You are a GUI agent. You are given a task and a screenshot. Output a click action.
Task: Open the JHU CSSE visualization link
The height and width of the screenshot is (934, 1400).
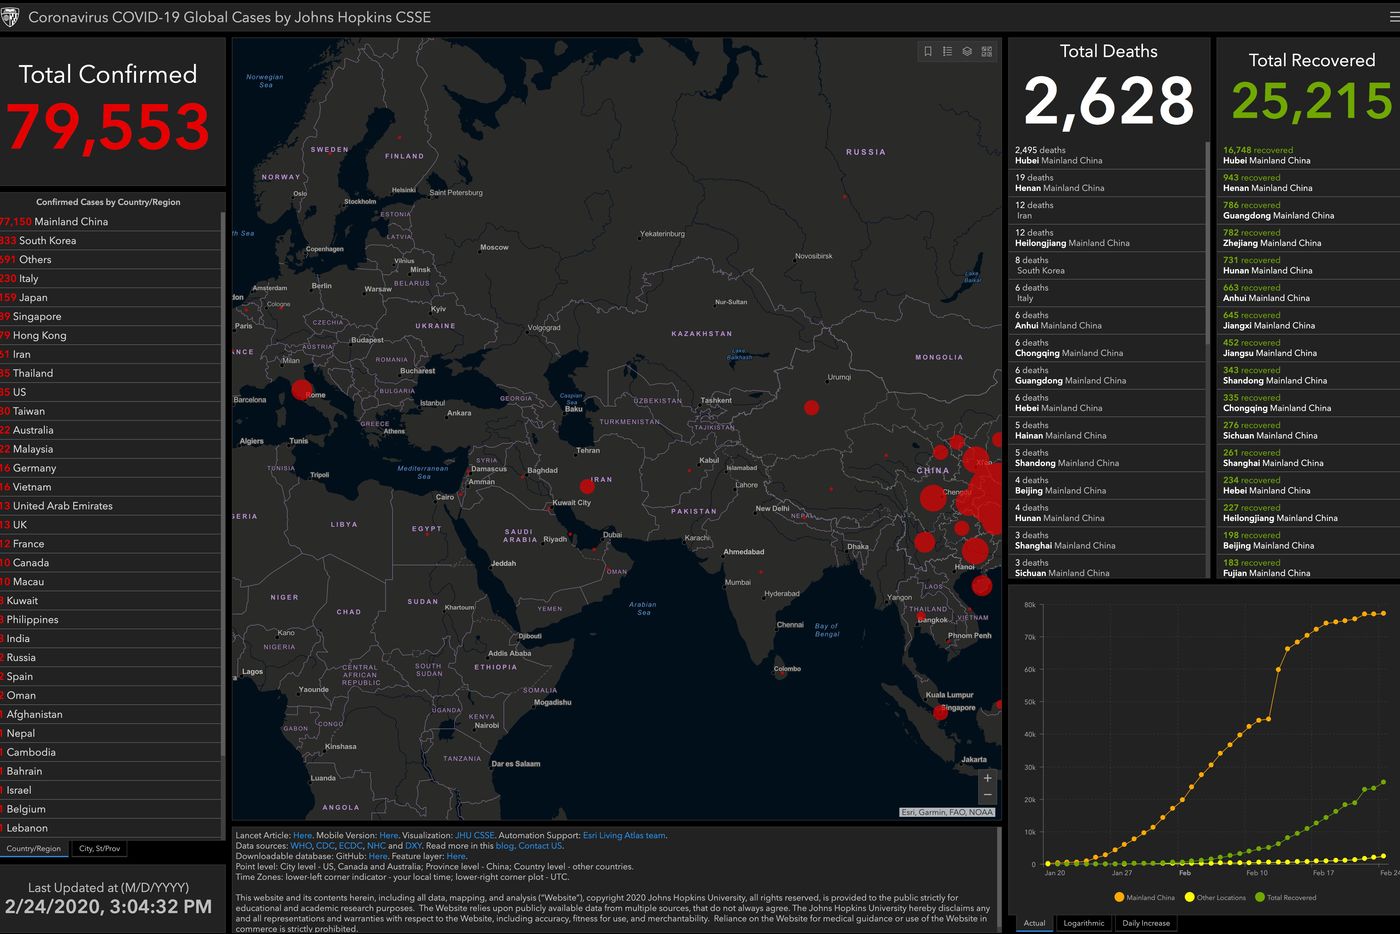475,835
